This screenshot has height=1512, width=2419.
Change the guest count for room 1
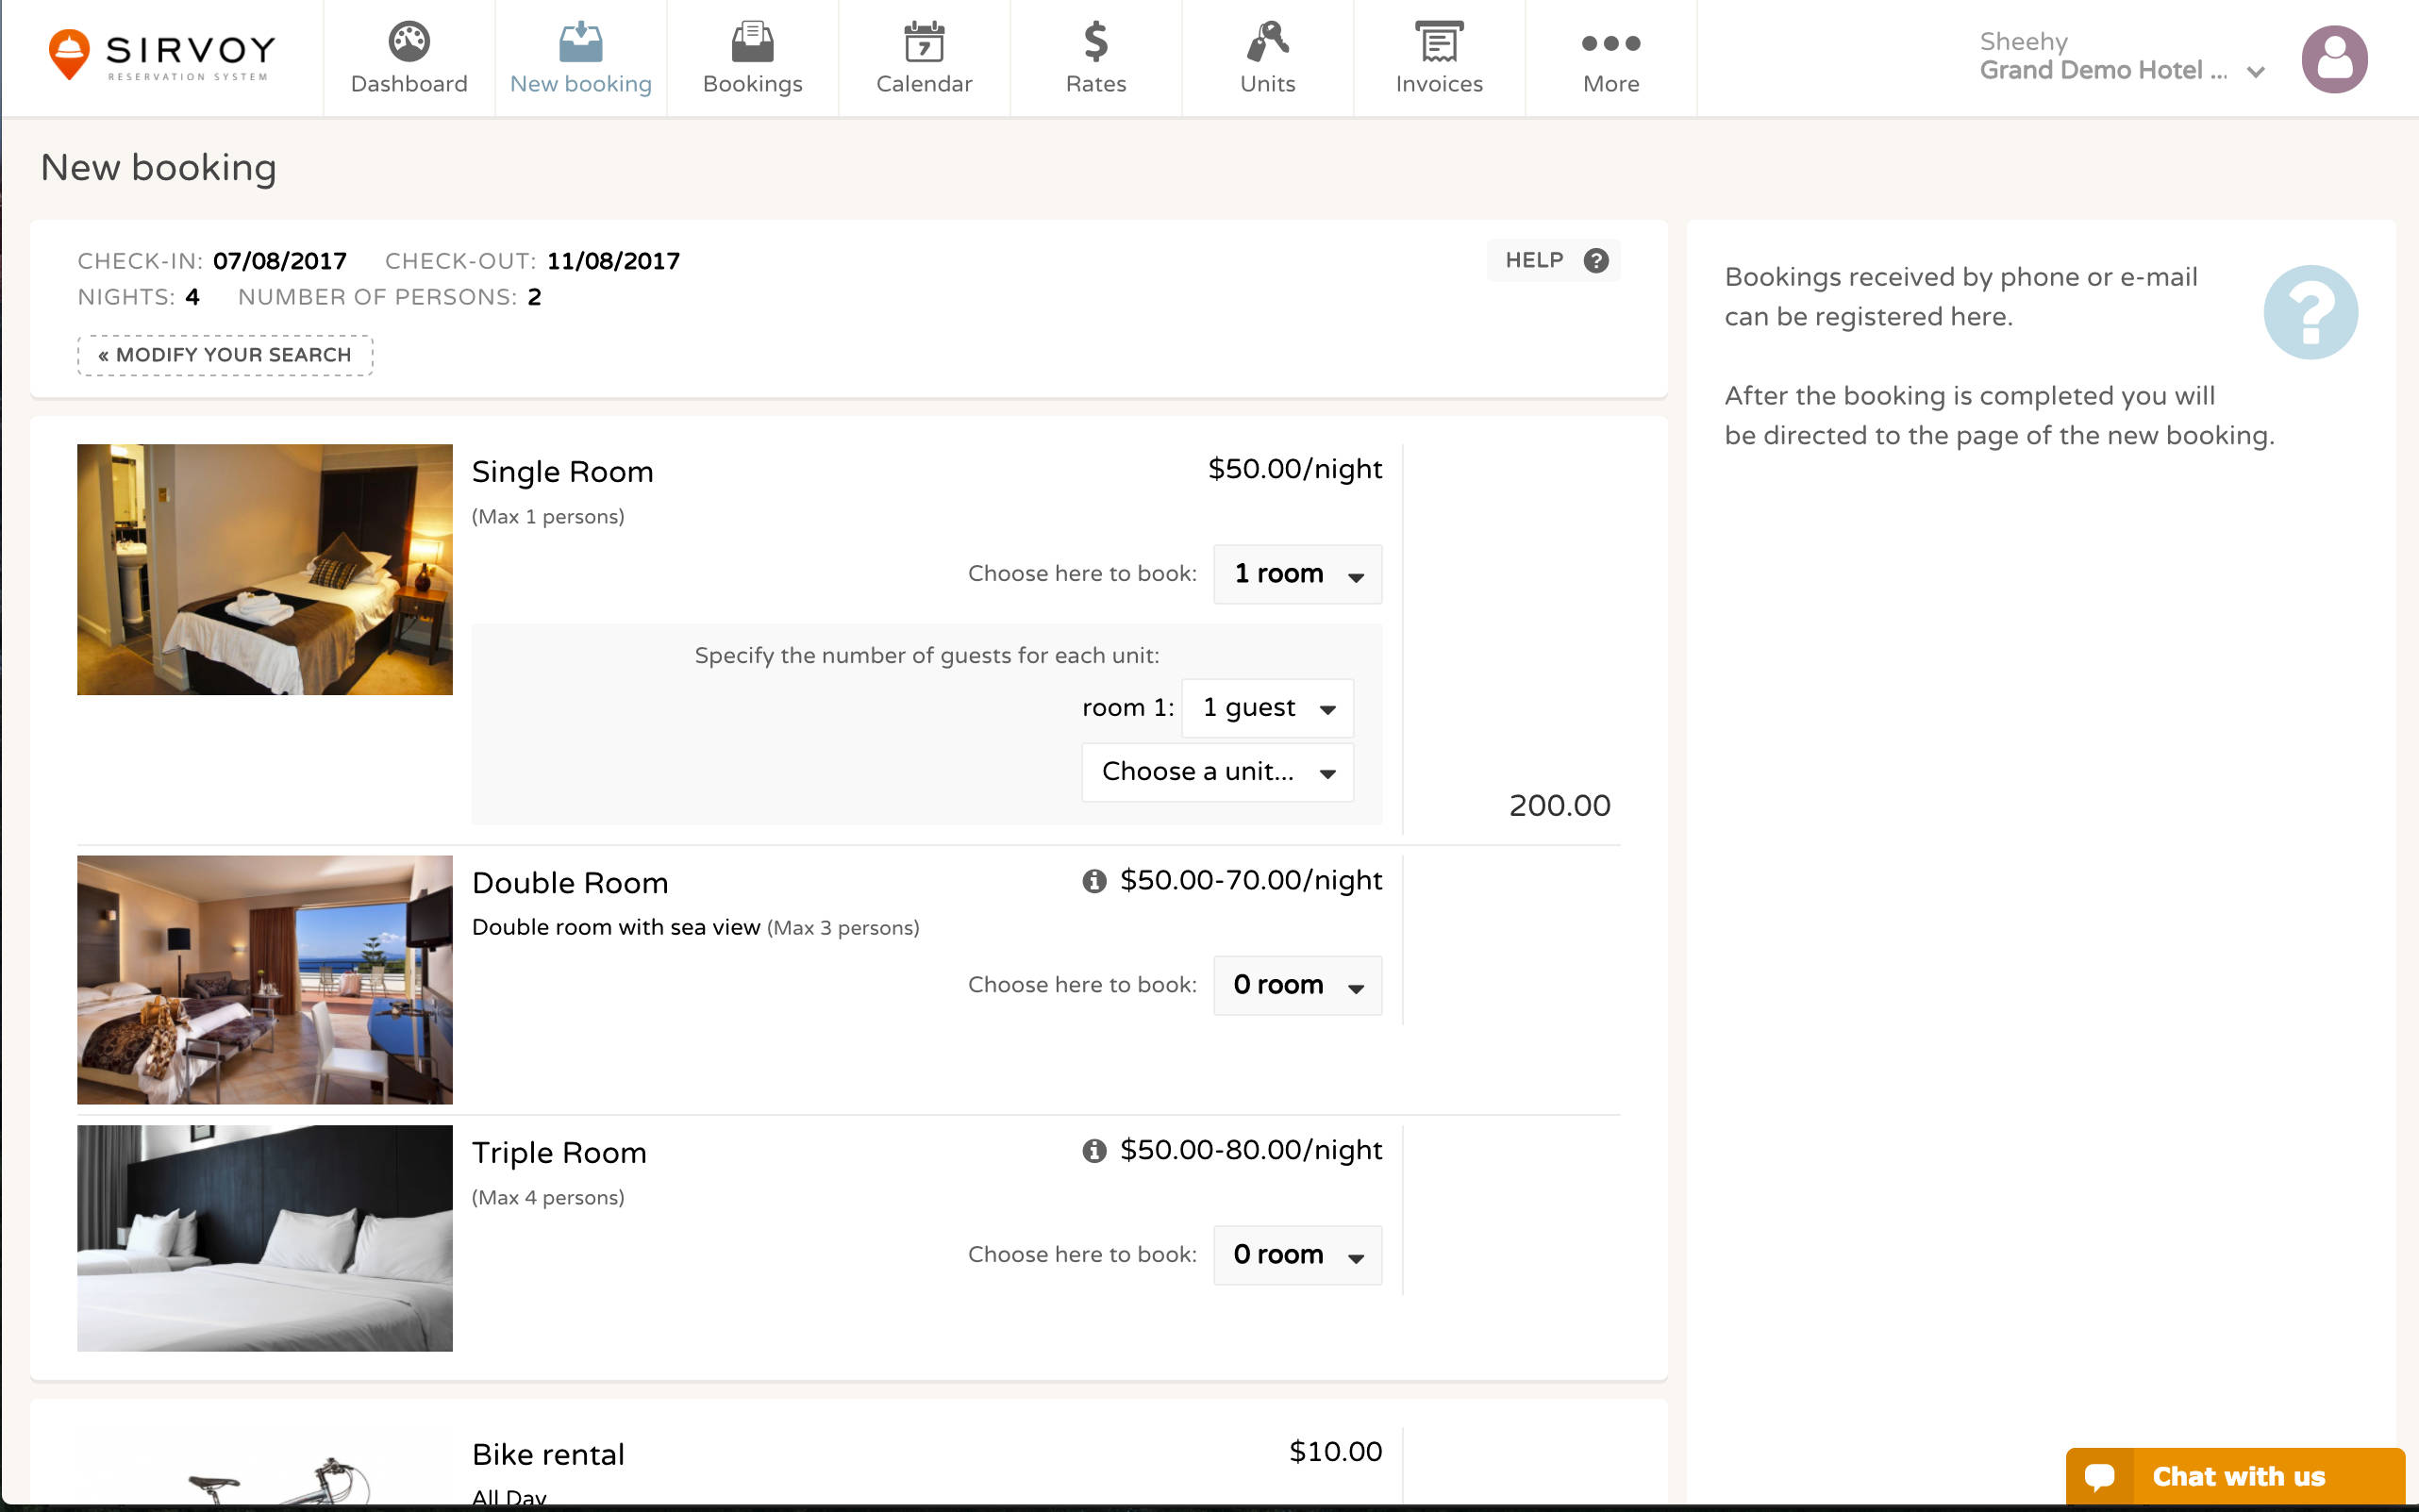point(1266,708)
